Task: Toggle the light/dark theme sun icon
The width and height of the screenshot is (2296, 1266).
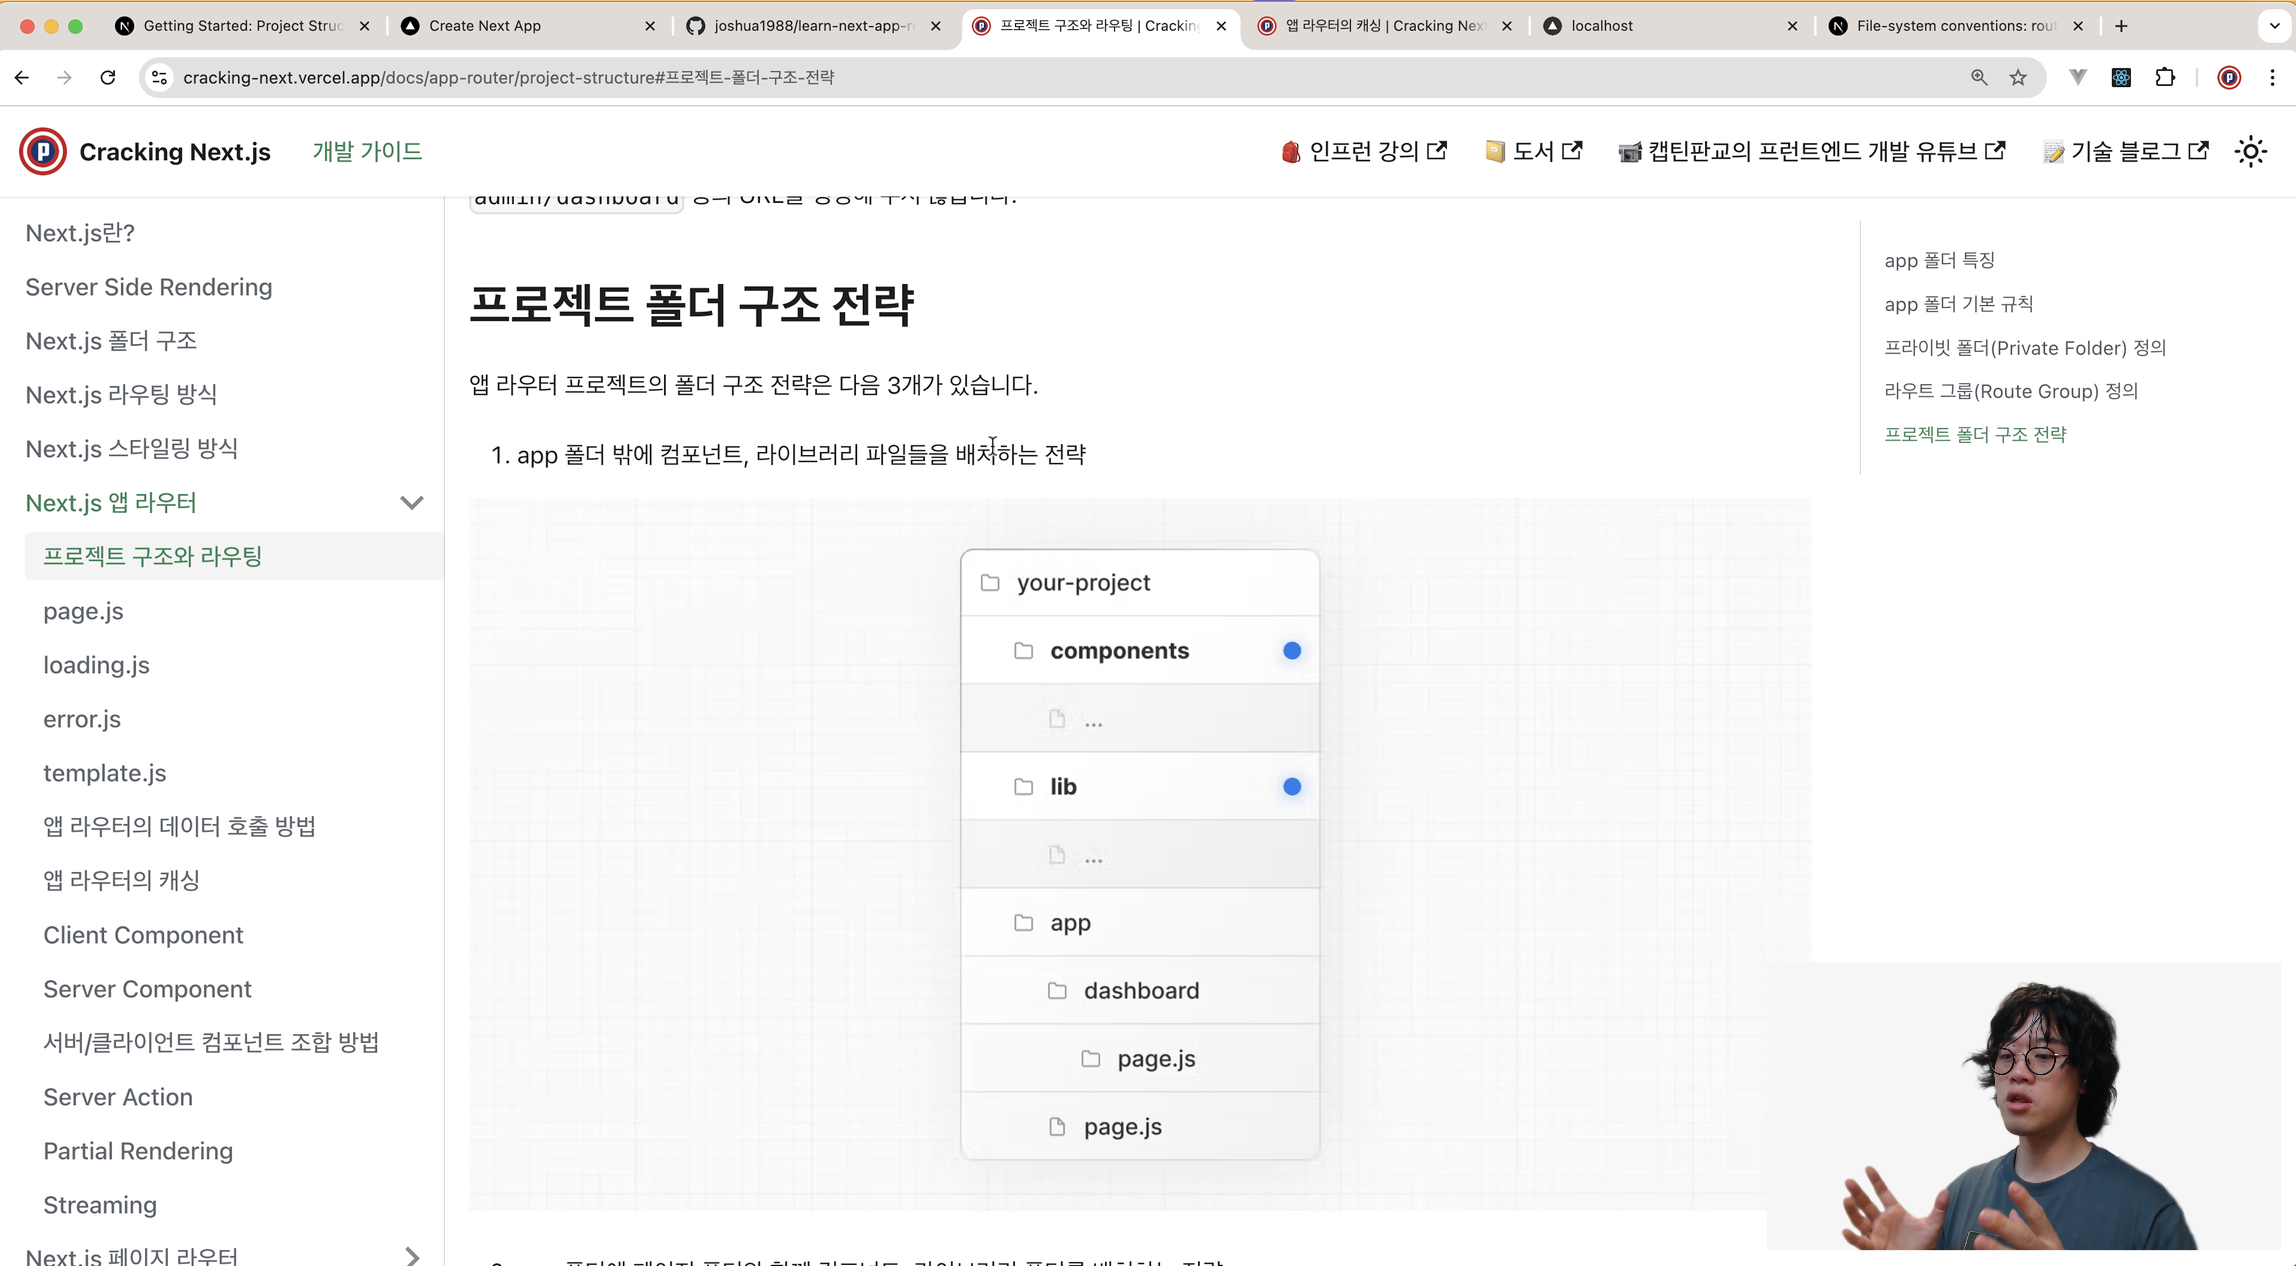Action: [2250, 151]
